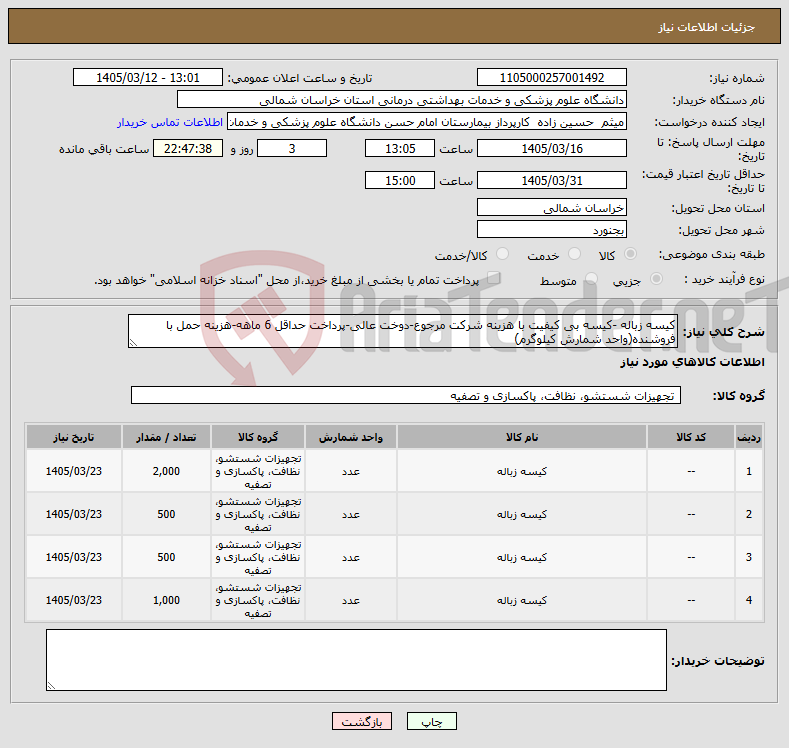Click the need number field 1105000257001492
Viewport: 789px width, 748px height.
point(551,77)
